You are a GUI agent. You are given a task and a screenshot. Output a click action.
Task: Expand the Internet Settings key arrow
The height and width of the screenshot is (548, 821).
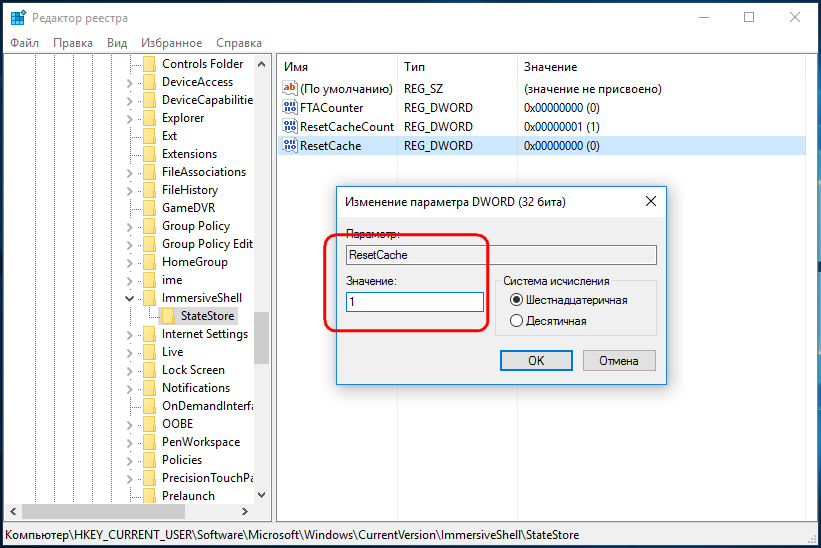point(129,334)
